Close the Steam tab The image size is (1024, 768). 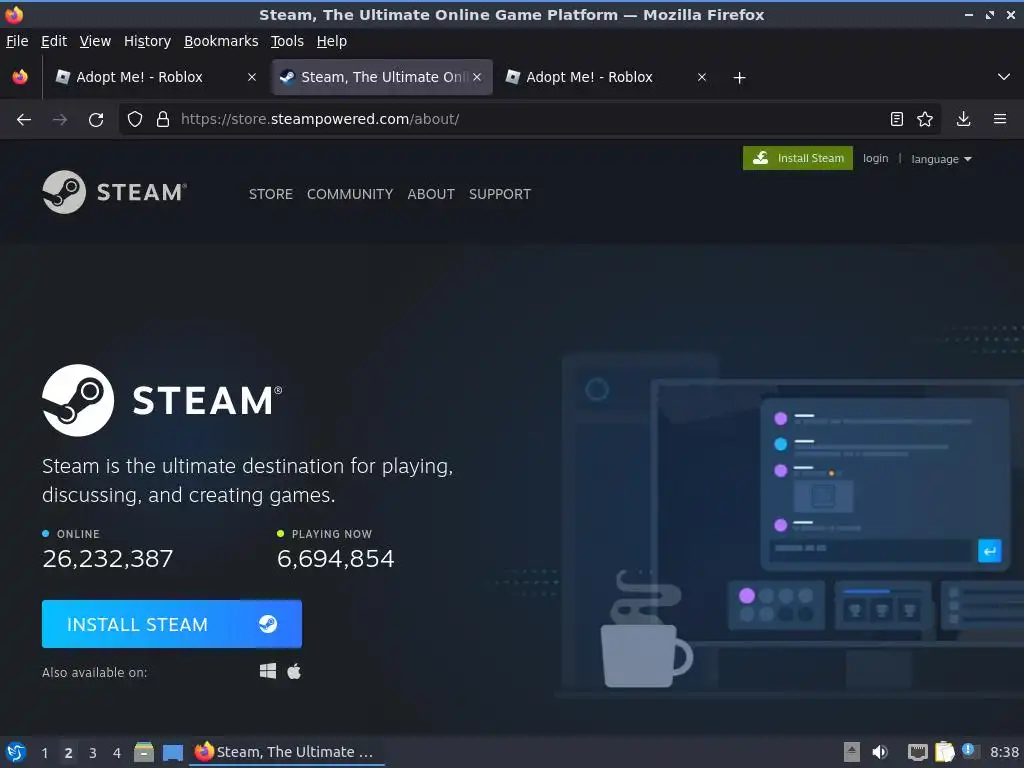pos(477,77)
